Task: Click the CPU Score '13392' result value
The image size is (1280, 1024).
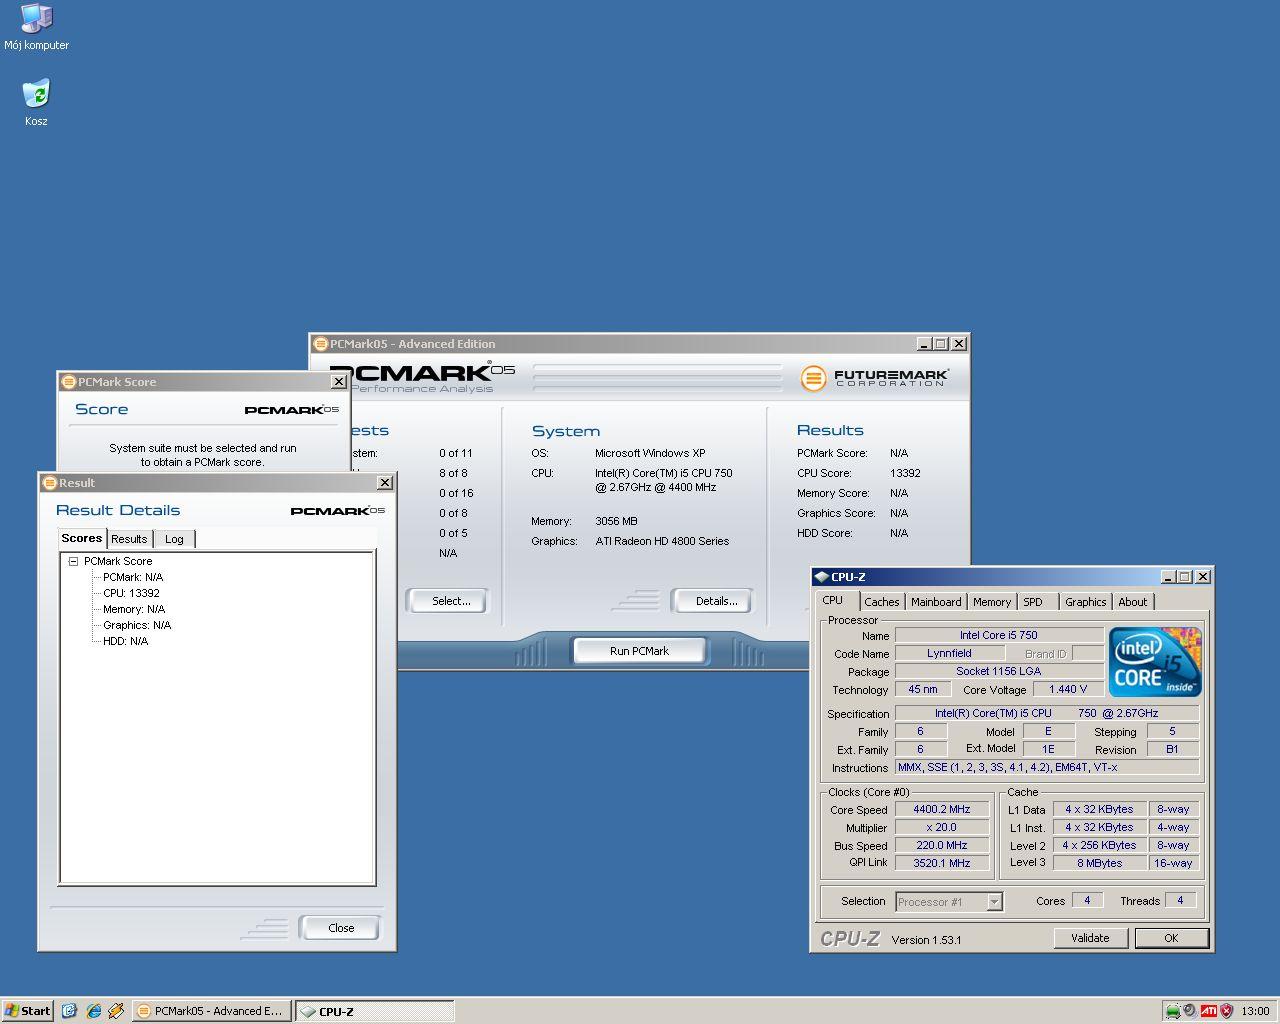Action: pos(905,473)
